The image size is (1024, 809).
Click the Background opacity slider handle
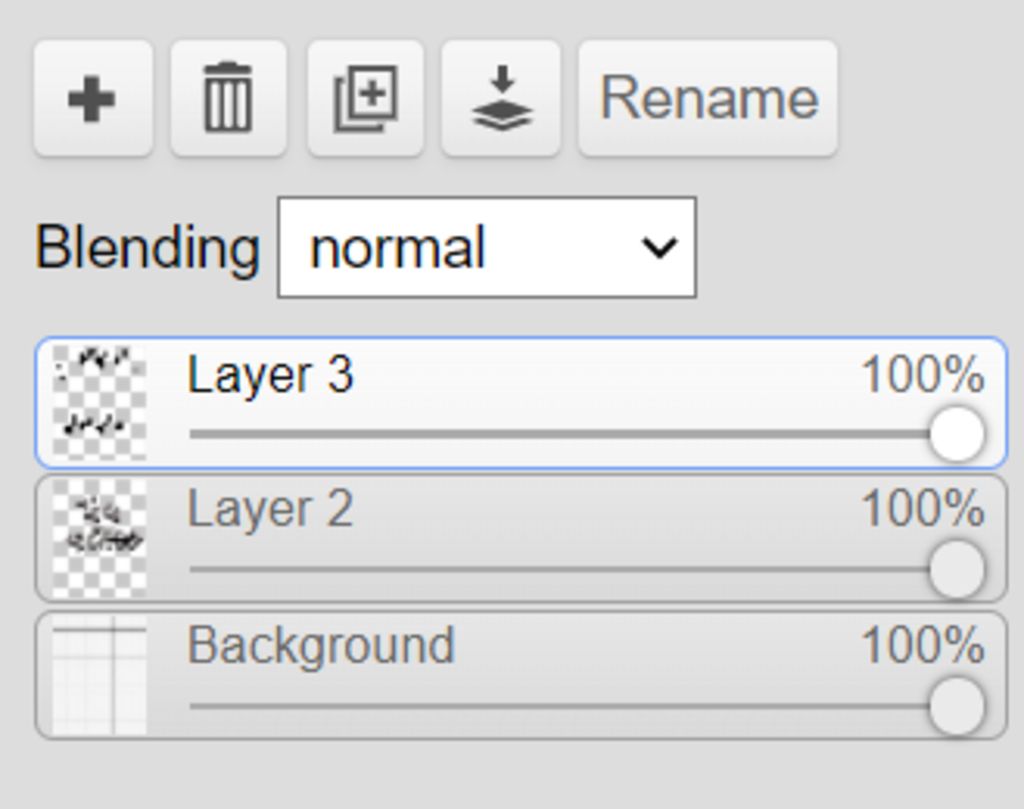tap(956, 705)
